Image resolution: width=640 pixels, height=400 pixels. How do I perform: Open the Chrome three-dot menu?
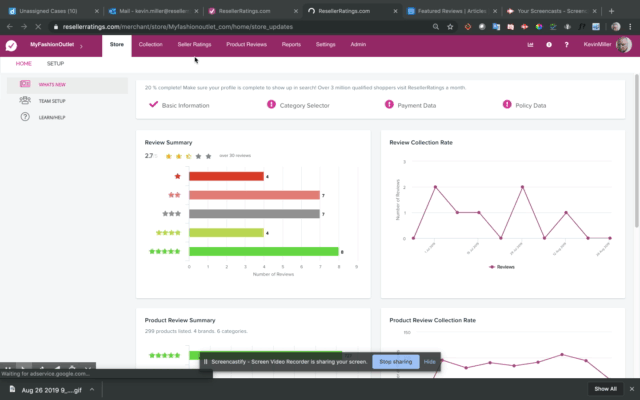(631, 27)
